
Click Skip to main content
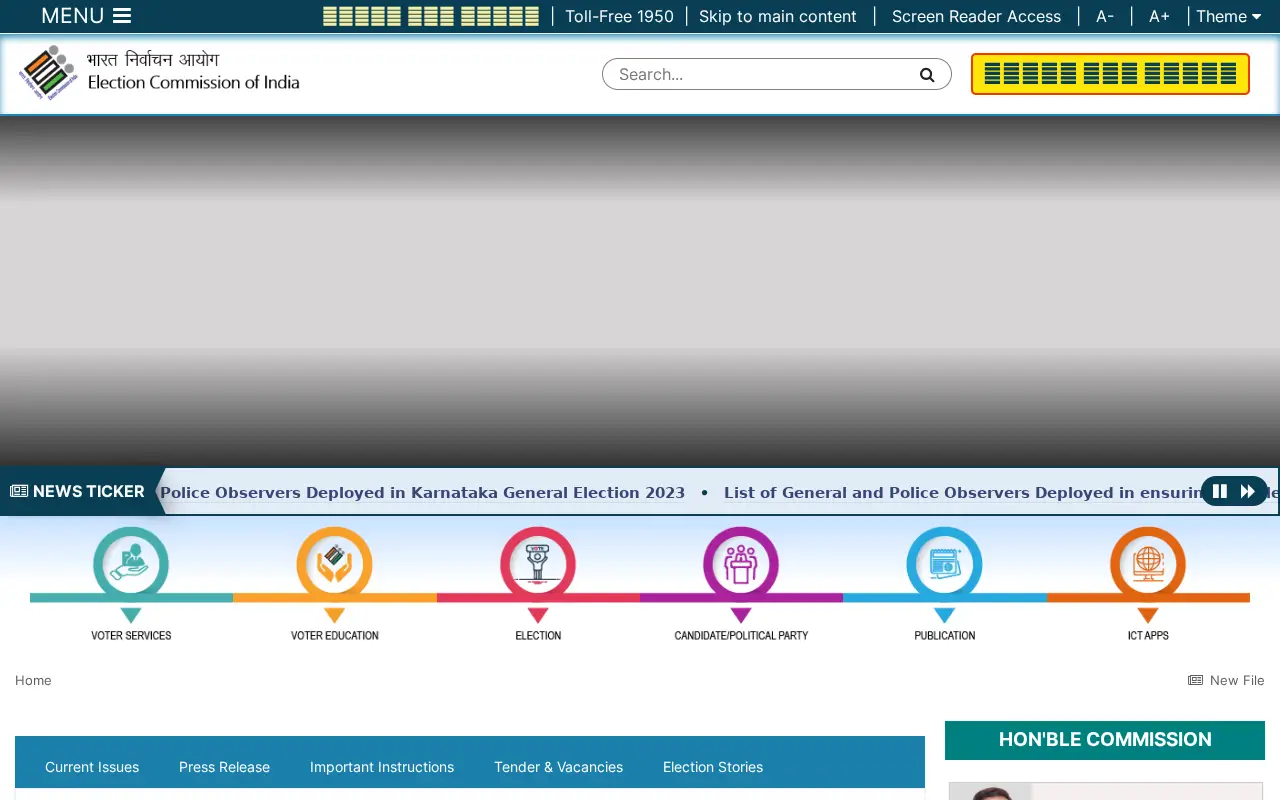(x=778, y=16)
